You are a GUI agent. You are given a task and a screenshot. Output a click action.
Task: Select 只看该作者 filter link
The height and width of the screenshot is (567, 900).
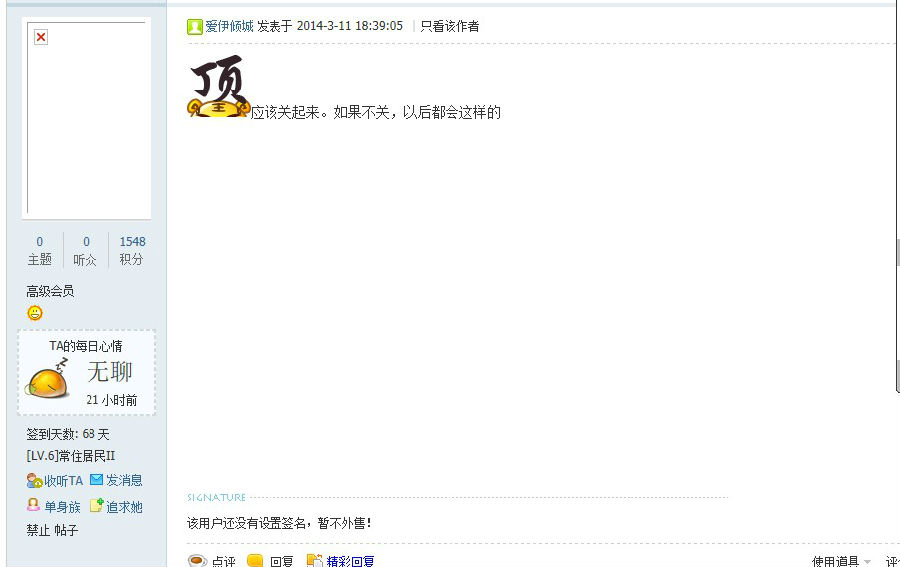[450, 26]
